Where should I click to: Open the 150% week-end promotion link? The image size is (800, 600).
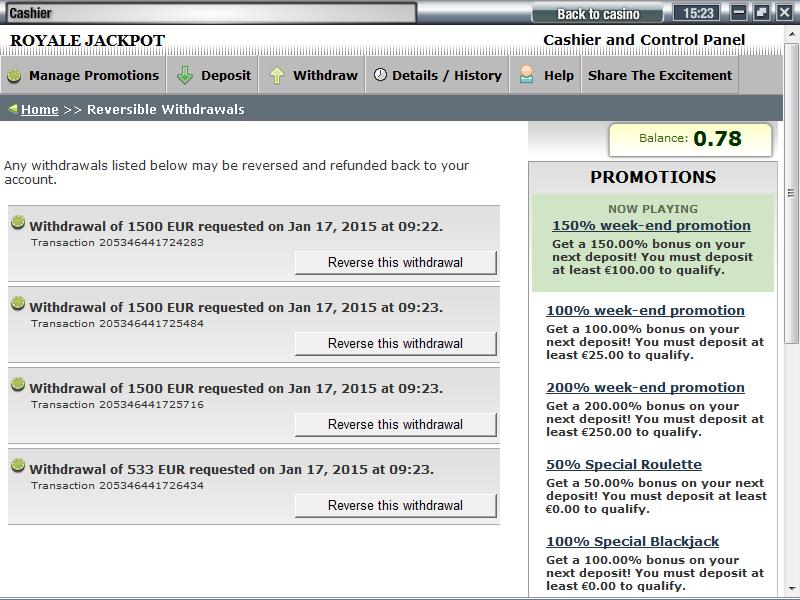[x=651, y=226]
